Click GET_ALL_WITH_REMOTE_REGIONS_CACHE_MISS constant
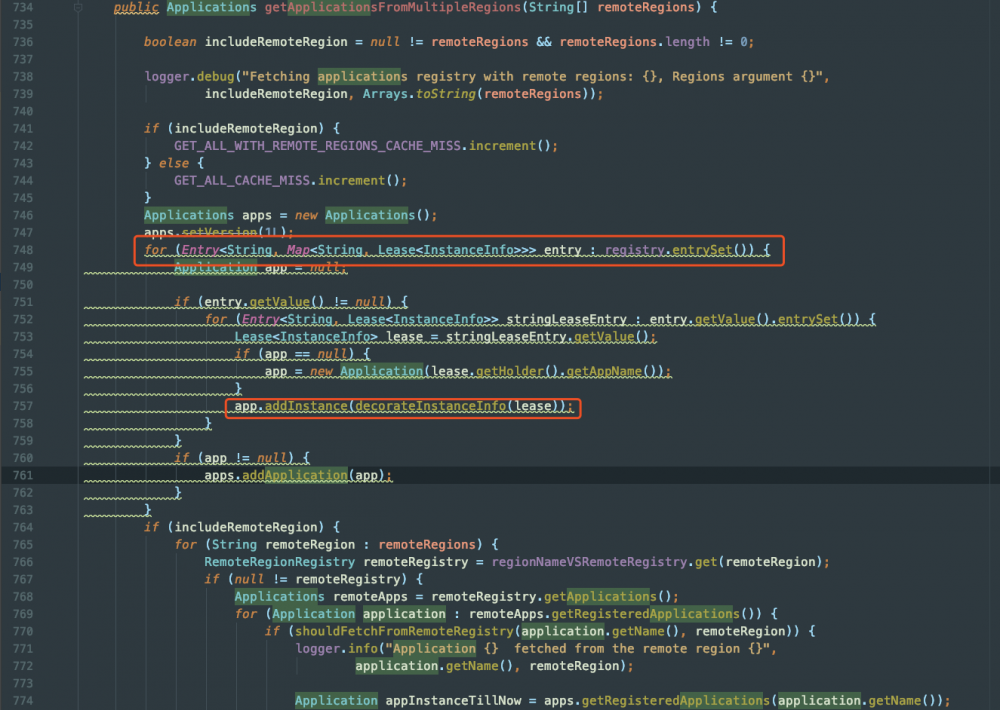 point(317,146)
